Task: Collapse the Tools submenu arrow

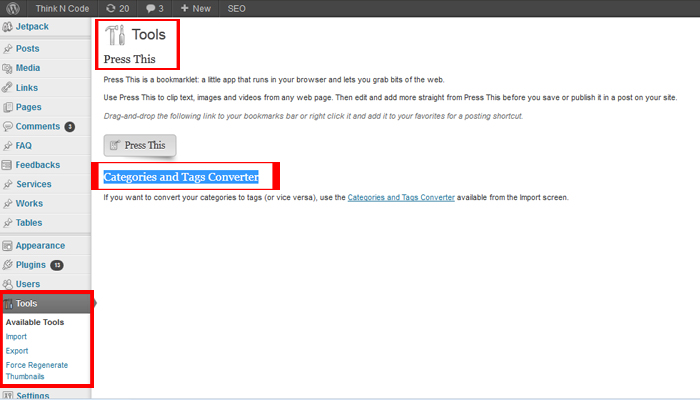Action: [x=95, y=303]
